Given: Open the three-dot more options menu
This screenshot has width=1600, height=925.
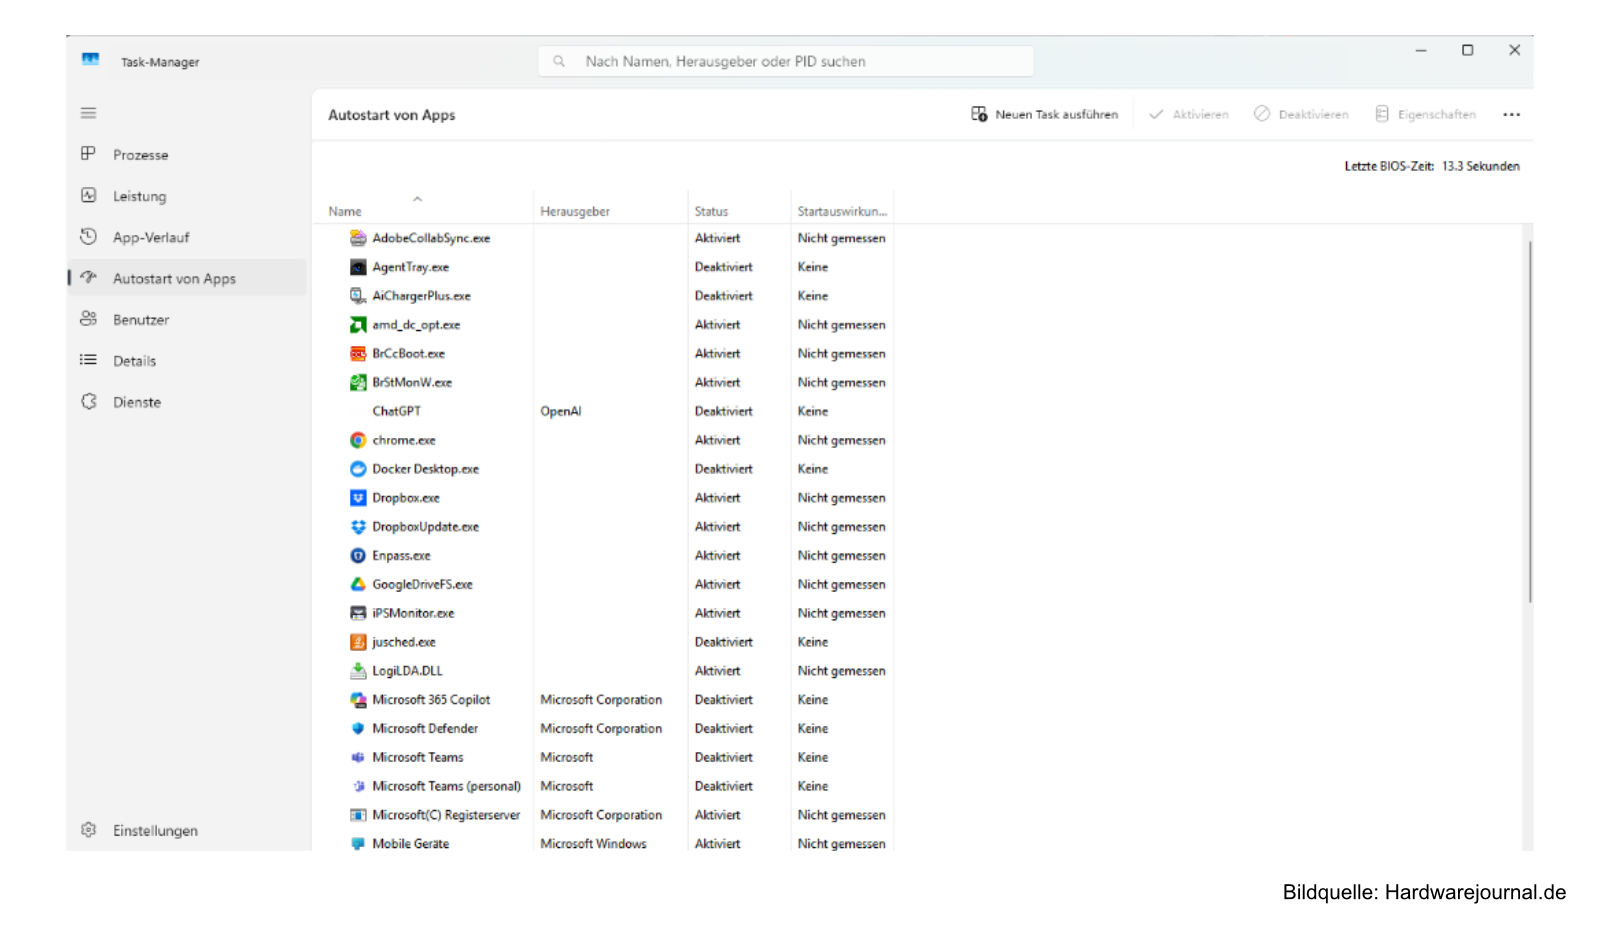Looking at the screenshot, I should 1512,114.
